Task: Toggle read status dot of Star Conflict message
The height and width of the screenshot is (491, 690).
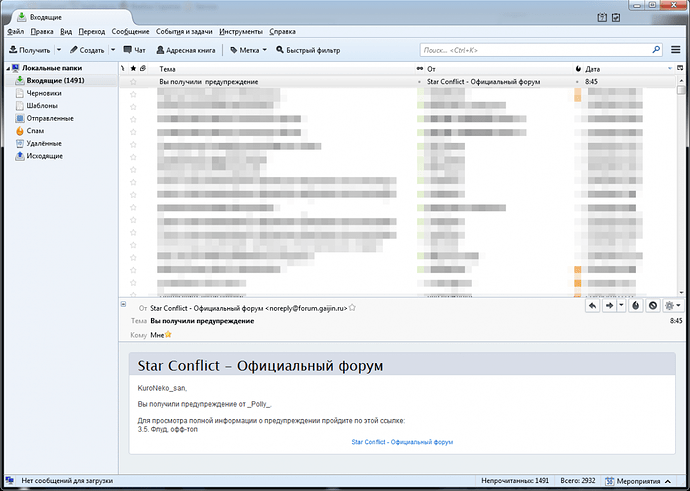Action: coord(419,82)
